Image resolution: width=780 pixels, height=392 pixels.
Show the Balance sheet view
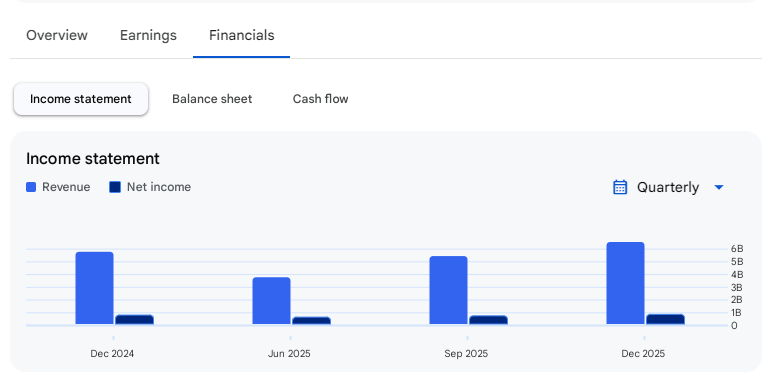coord(212,99)
